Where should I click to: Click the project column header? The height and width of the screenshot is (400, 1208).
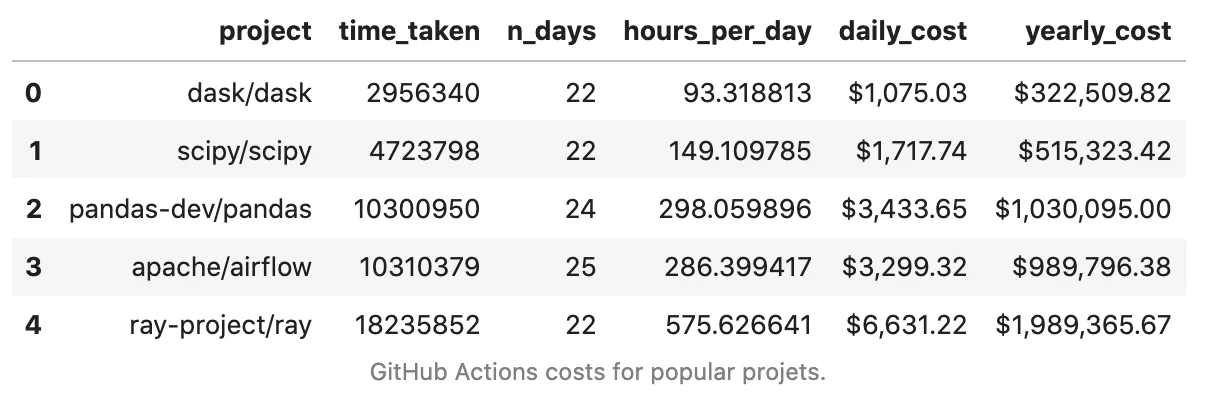(265, 32)
